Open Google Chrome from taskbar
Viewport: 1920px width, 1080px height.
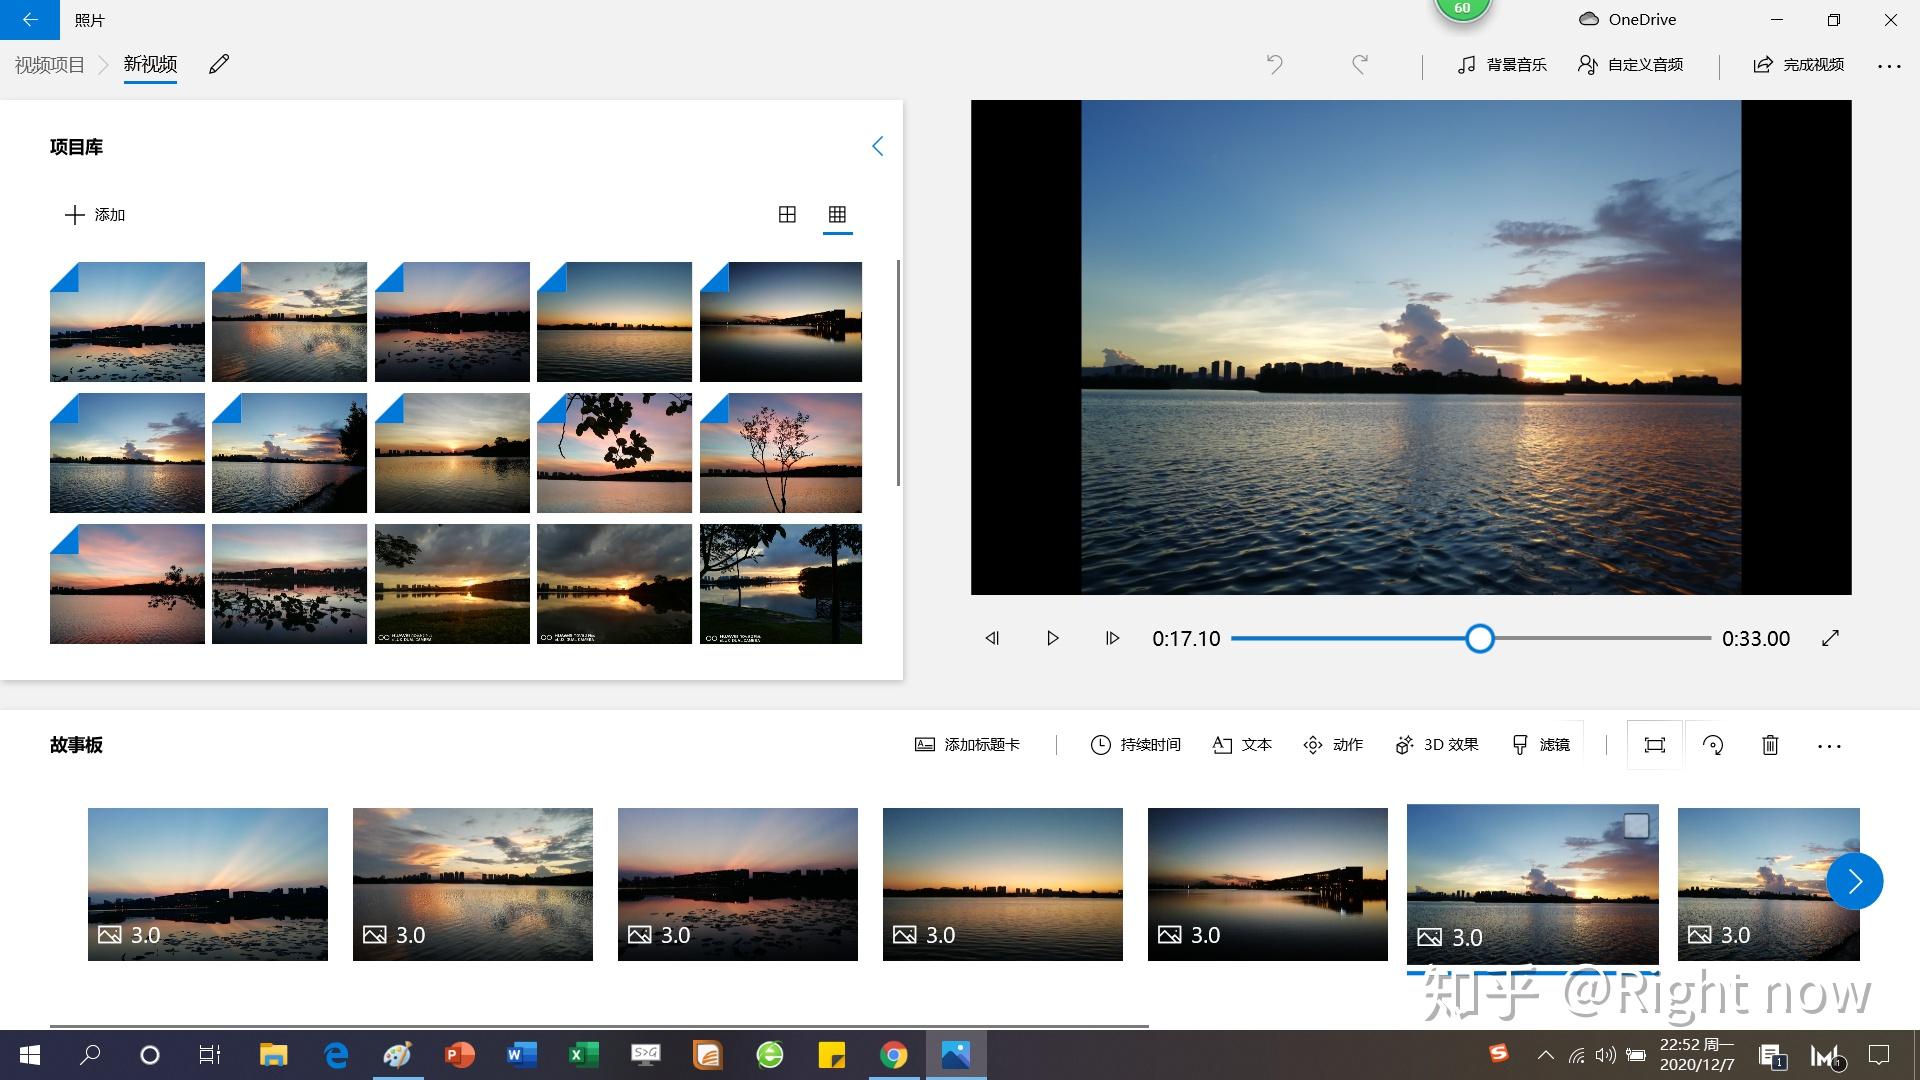[894, 1055]
